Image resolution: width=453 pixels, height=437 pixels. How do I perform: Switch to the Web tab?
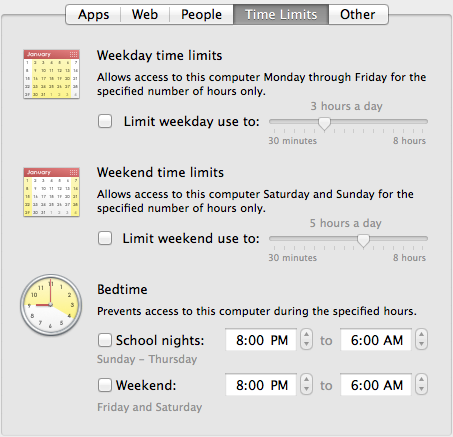[x=145, y=14]
